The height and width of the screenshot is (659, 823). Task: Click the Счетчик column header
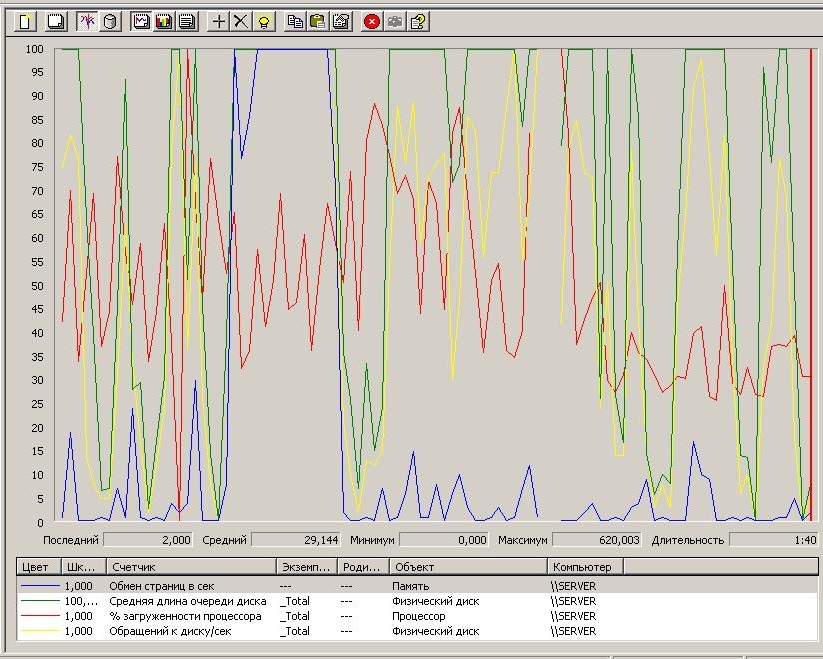190,566
